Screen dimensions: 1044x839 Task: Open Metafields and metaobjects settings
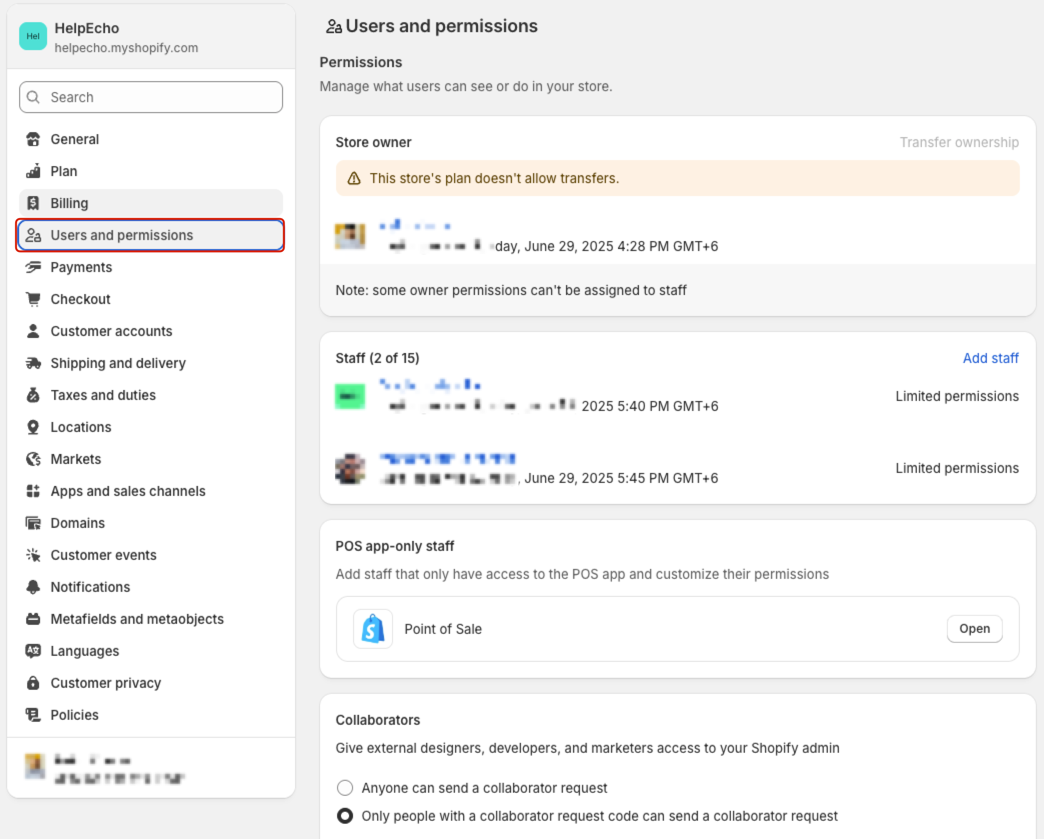(x=137, y=619)
